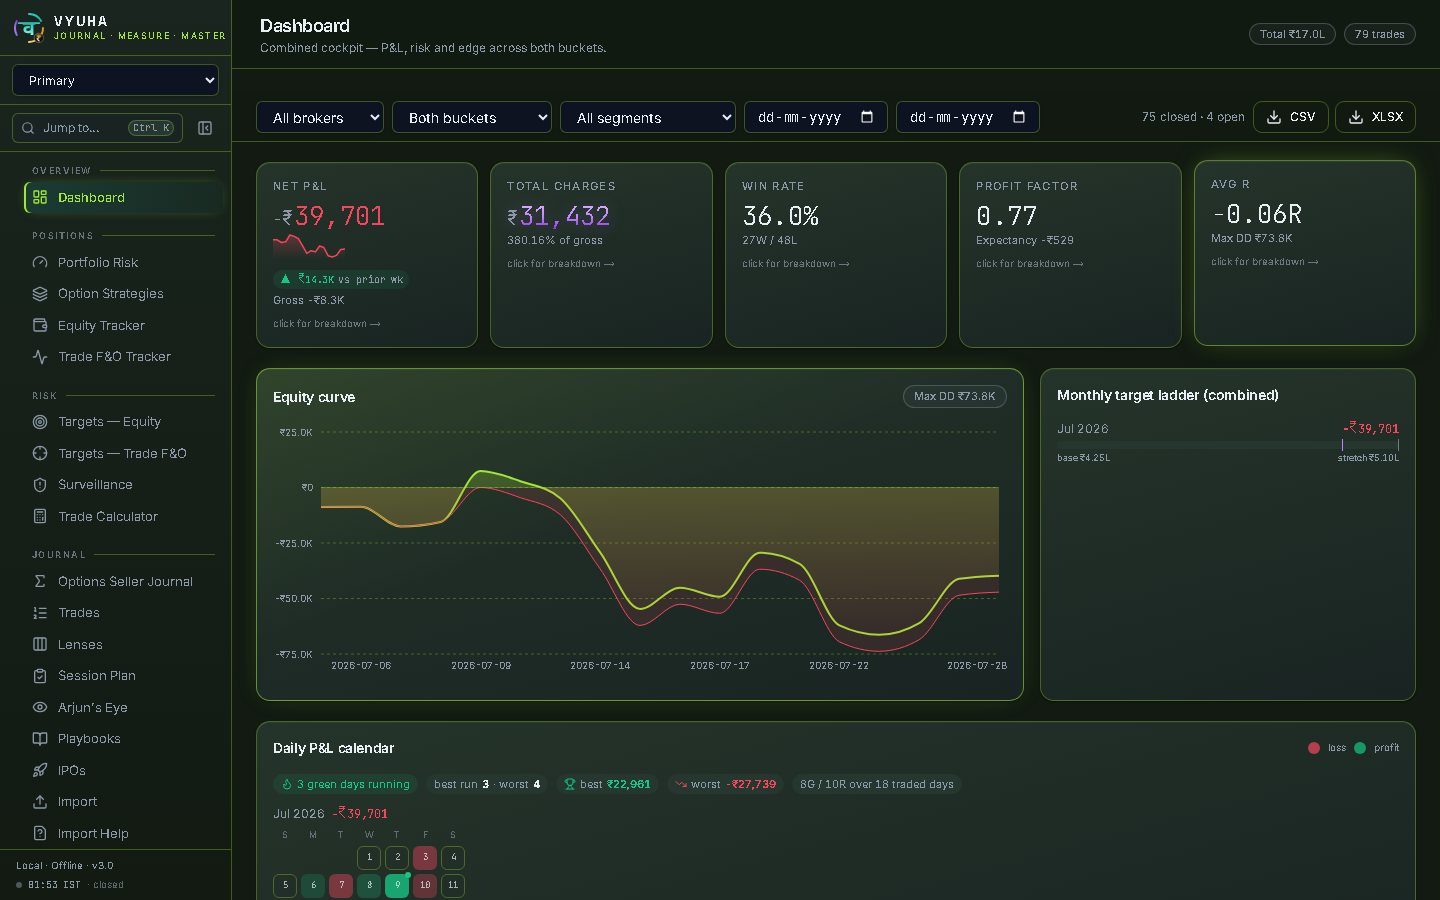This screenshot has width=1440, height=900.
Task: Click the Vyuha logo icon
Action: [29, 27]
